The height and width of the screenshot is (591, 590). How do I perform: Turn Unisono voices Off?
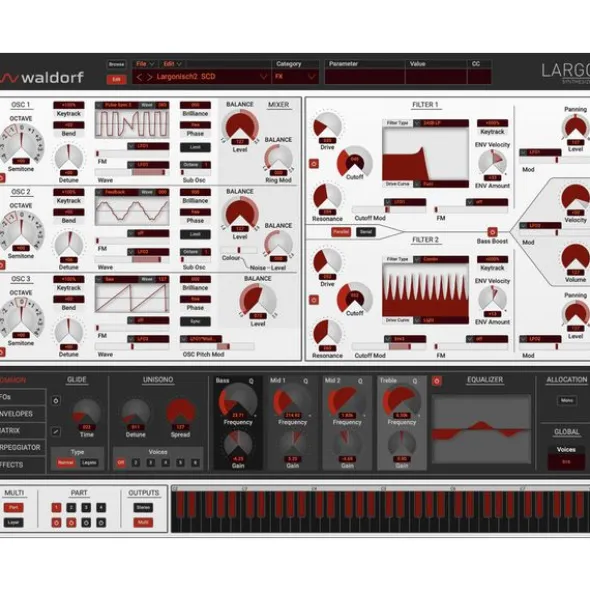click(121, 462)
